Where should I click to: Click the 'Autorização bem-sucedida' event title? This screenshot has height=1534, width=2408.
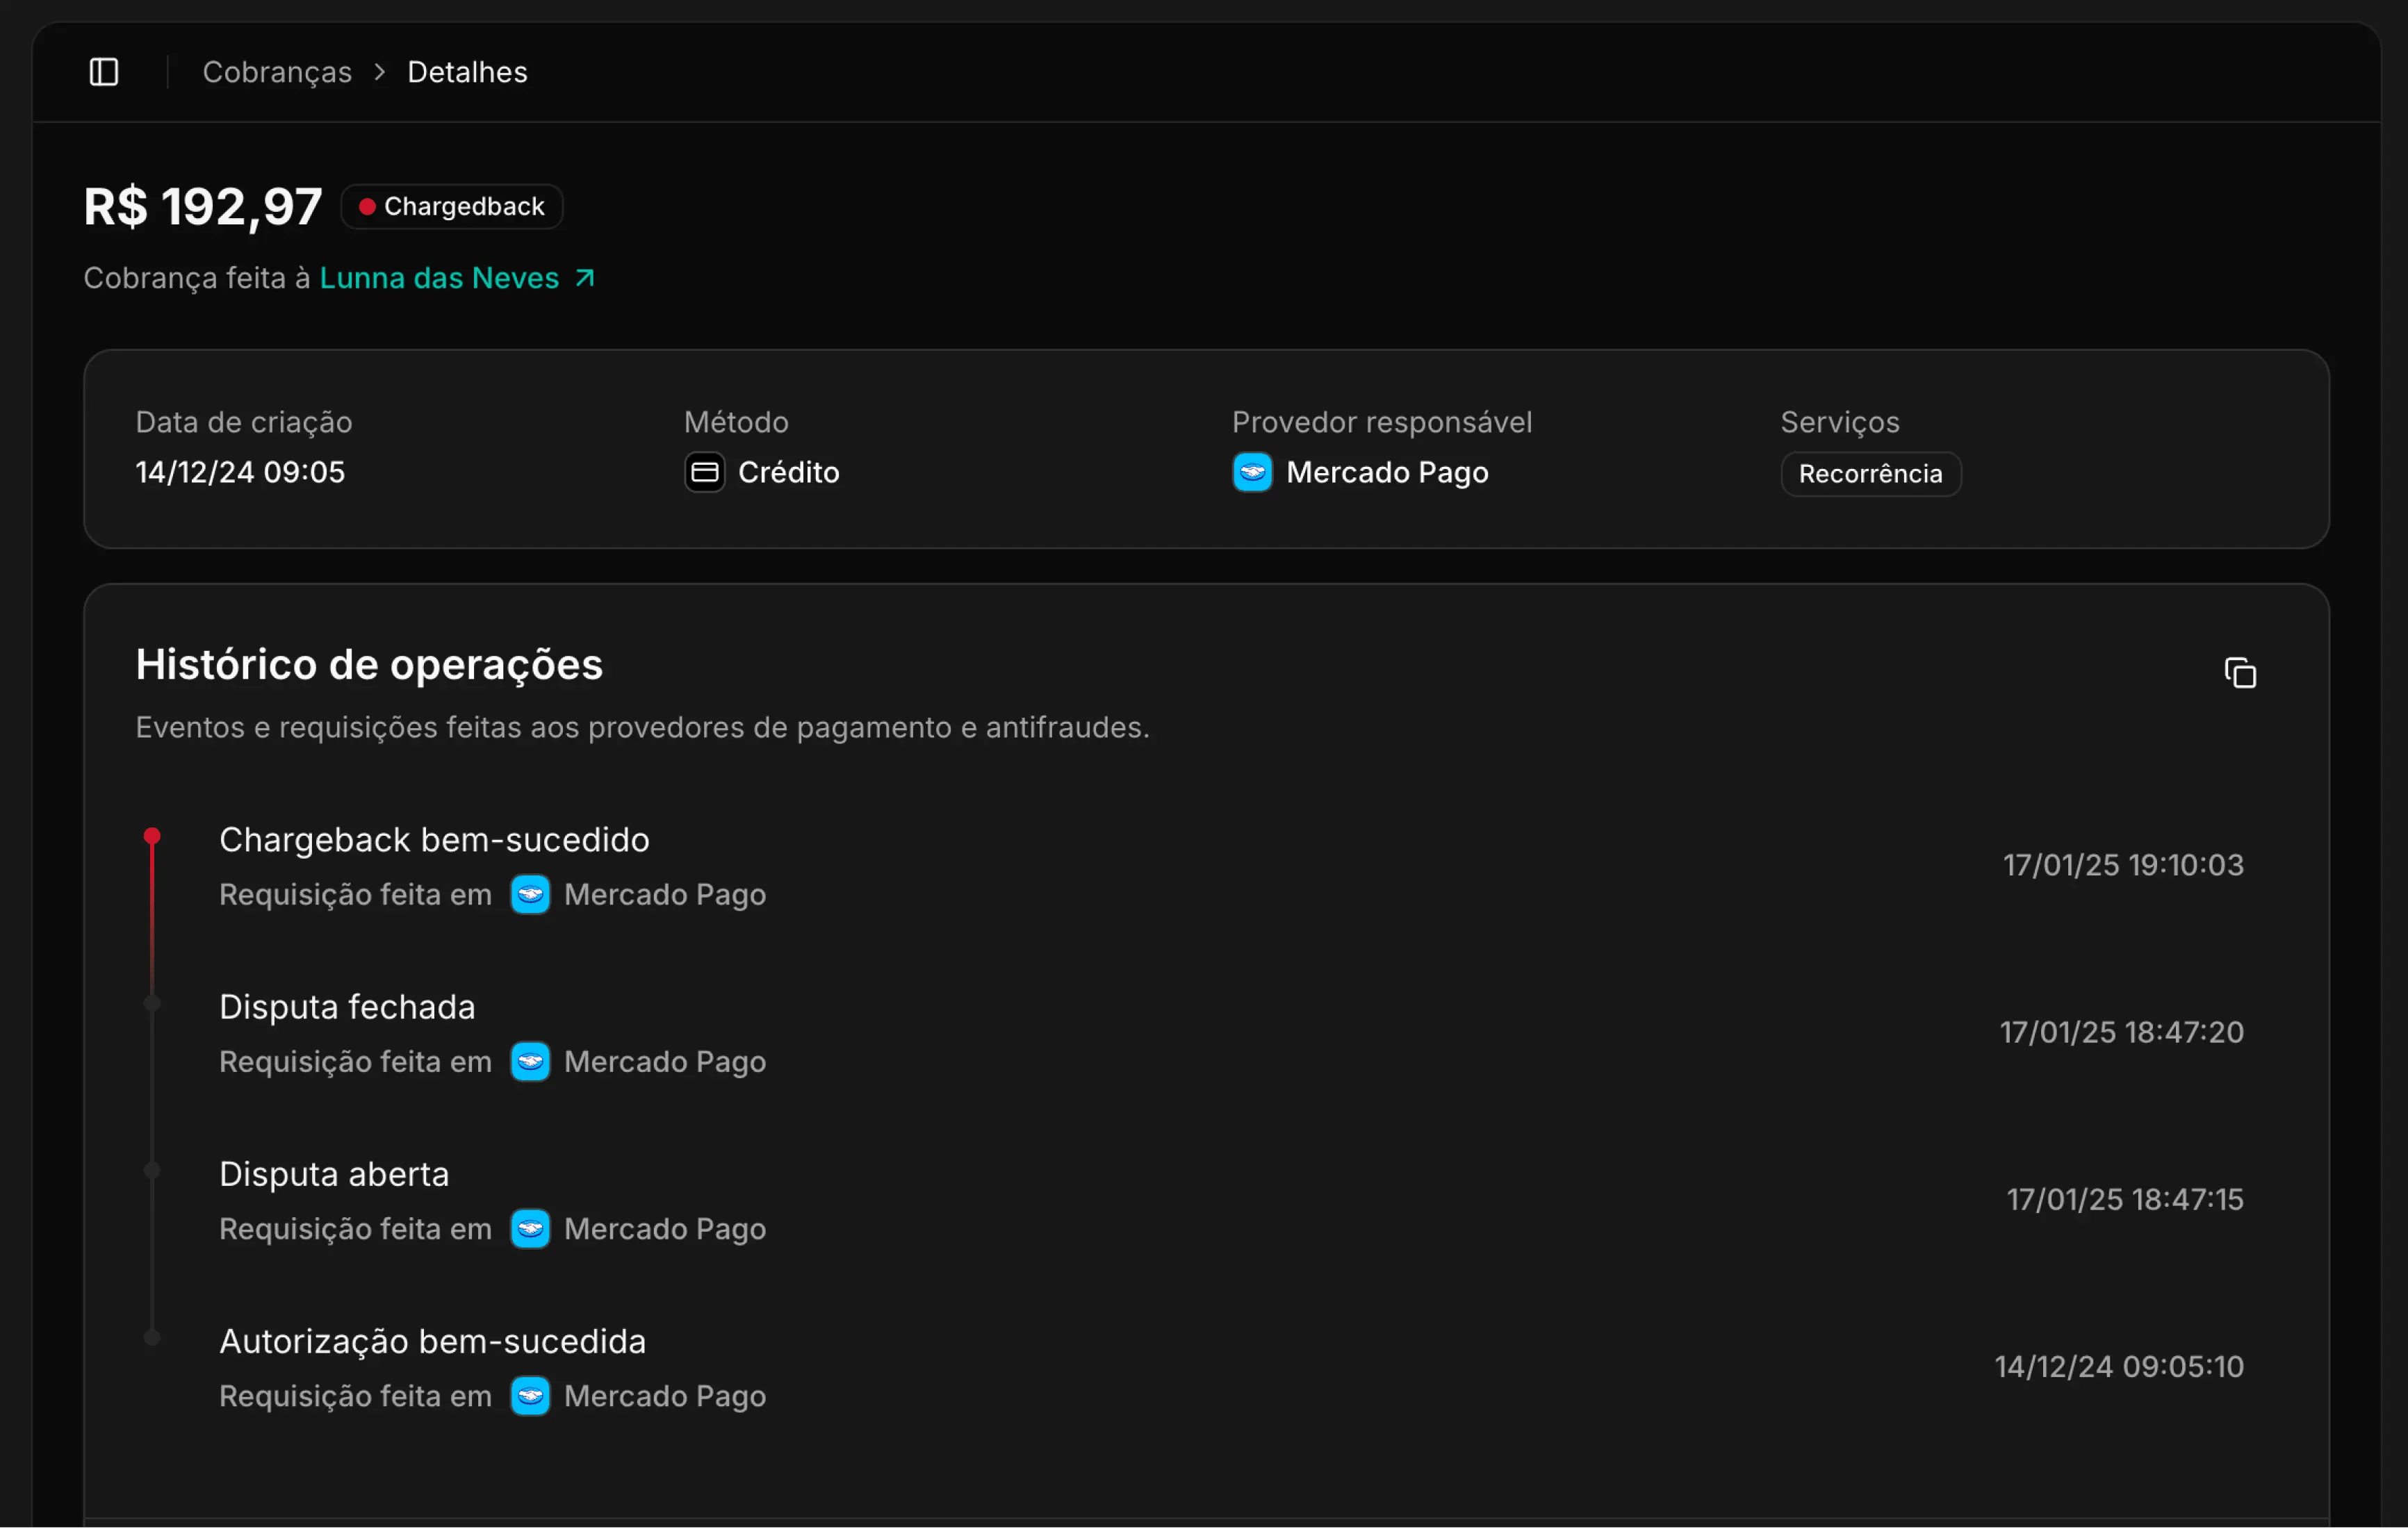tap(432, 1341)
